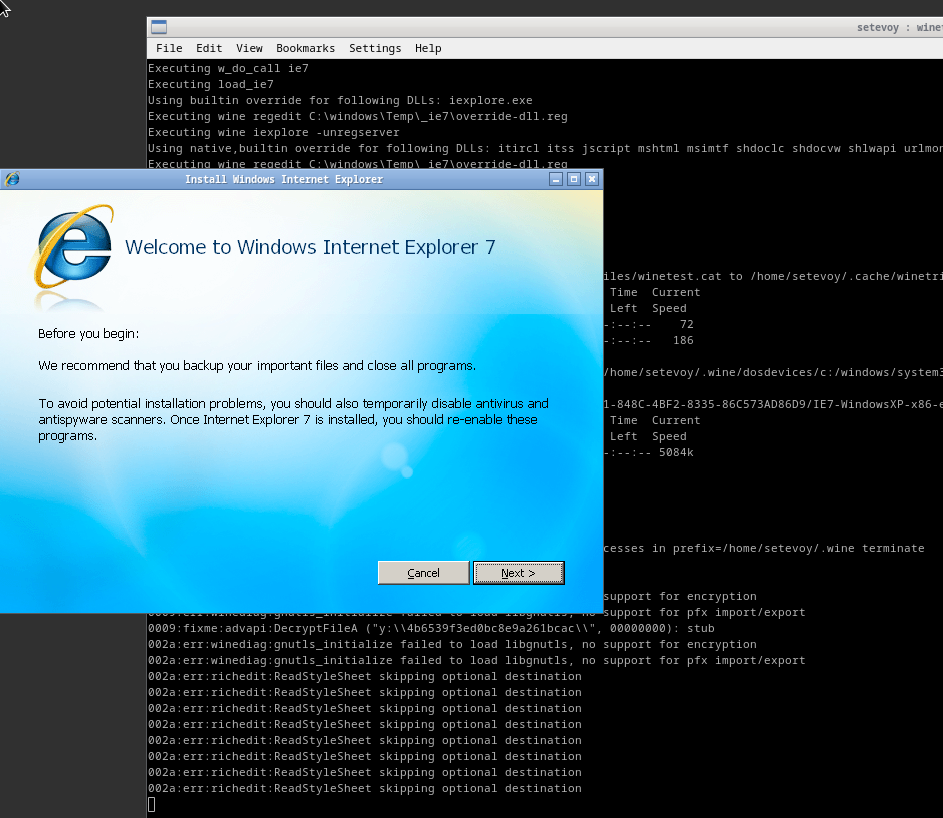Viewport: 943px width, 818px height.
Task: Click the "Before you begin:" text
Action: click(x=88, y=334)
